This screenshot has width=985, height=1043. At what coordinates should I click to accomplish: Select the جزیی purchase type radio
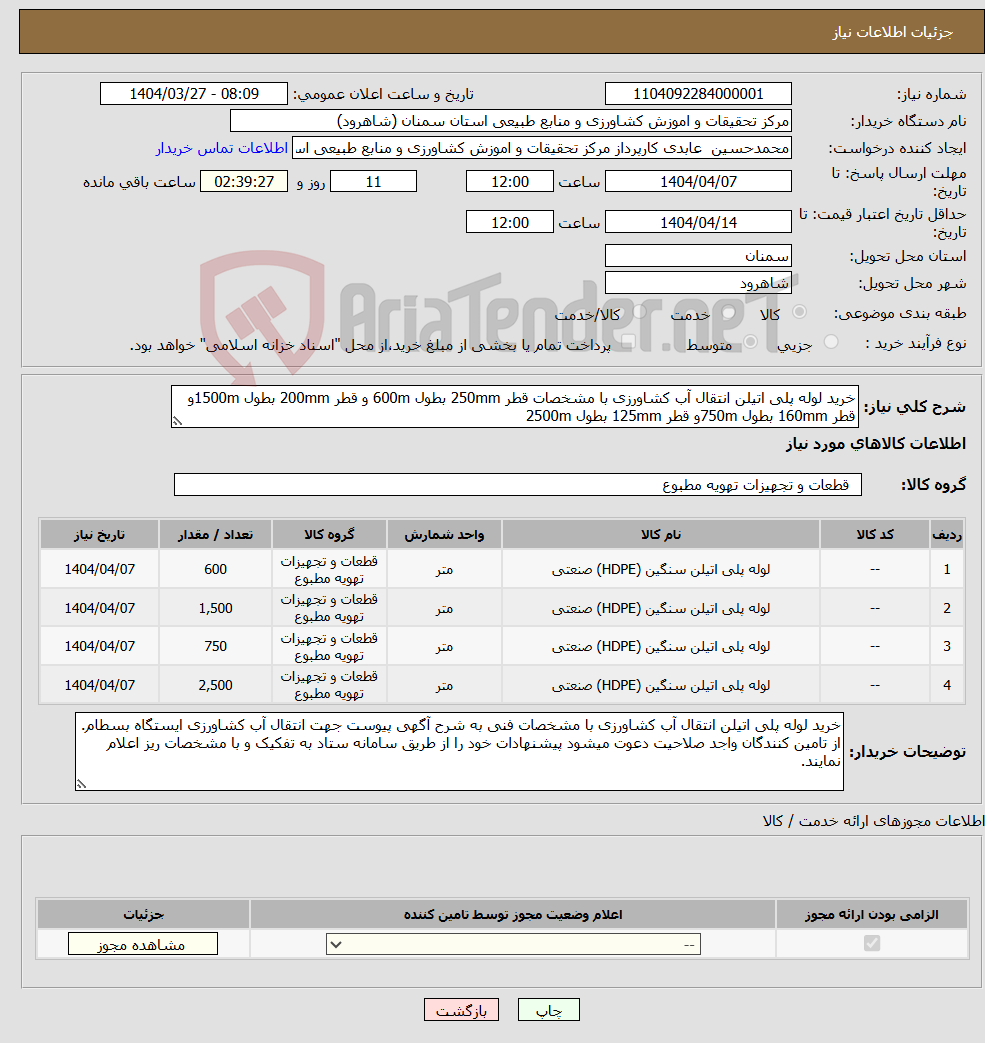coord(831,343)
